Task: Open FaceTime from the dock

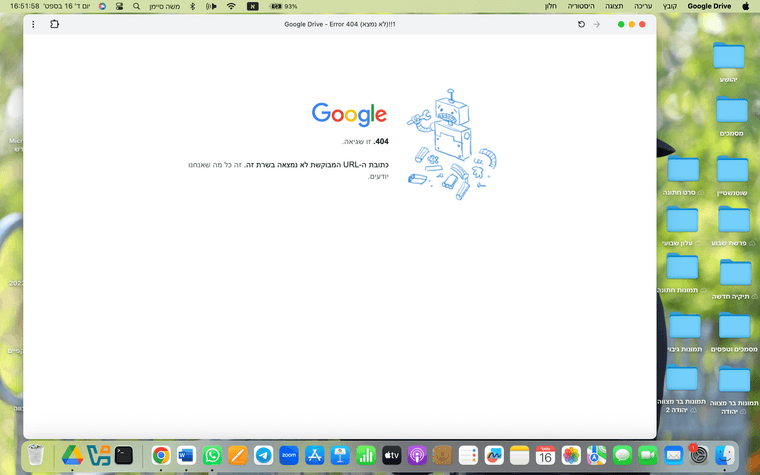Action: 648,456
